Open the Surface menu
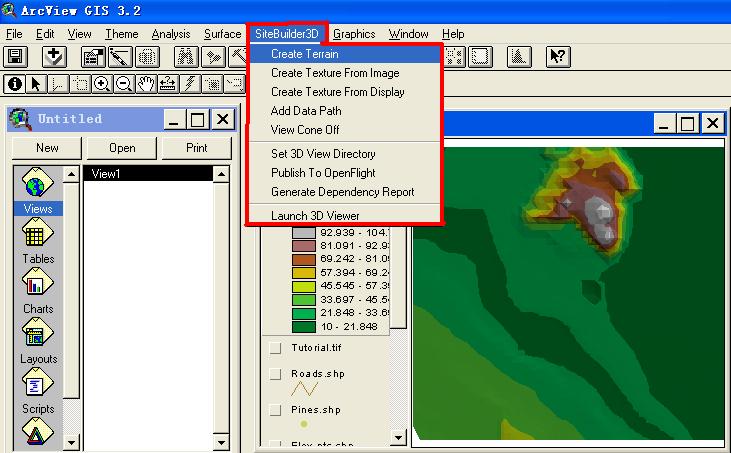This screenshot has height=453, width=731. tap(222, 34)
